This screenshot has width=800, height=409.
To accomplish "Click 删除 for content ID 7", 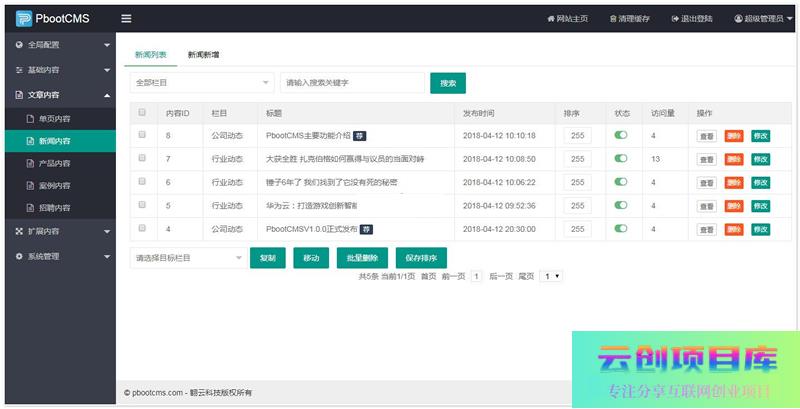I will point(734,160).
